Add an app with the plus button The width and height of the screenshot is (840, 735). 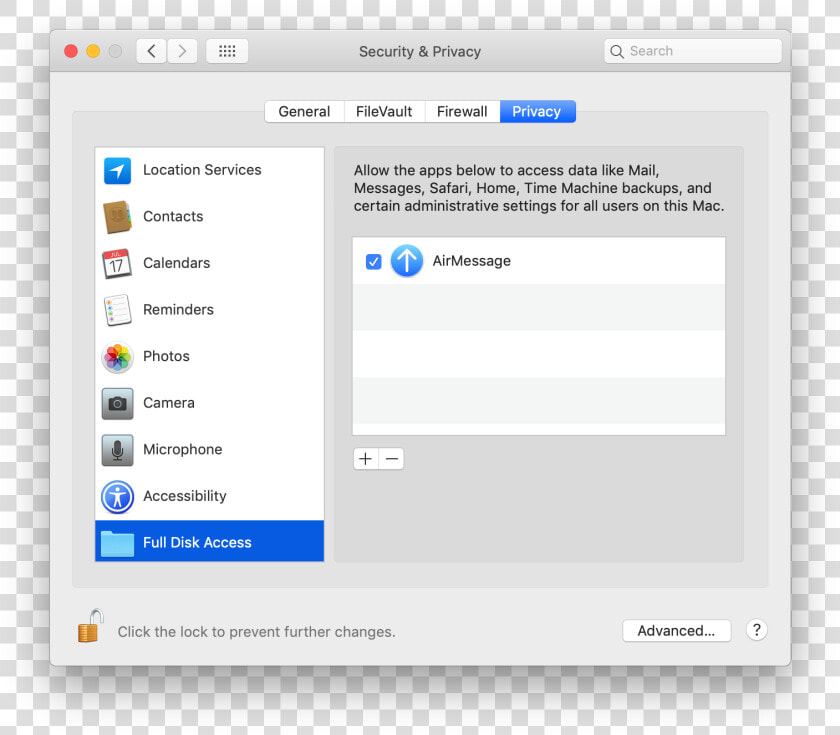[366, 459]
